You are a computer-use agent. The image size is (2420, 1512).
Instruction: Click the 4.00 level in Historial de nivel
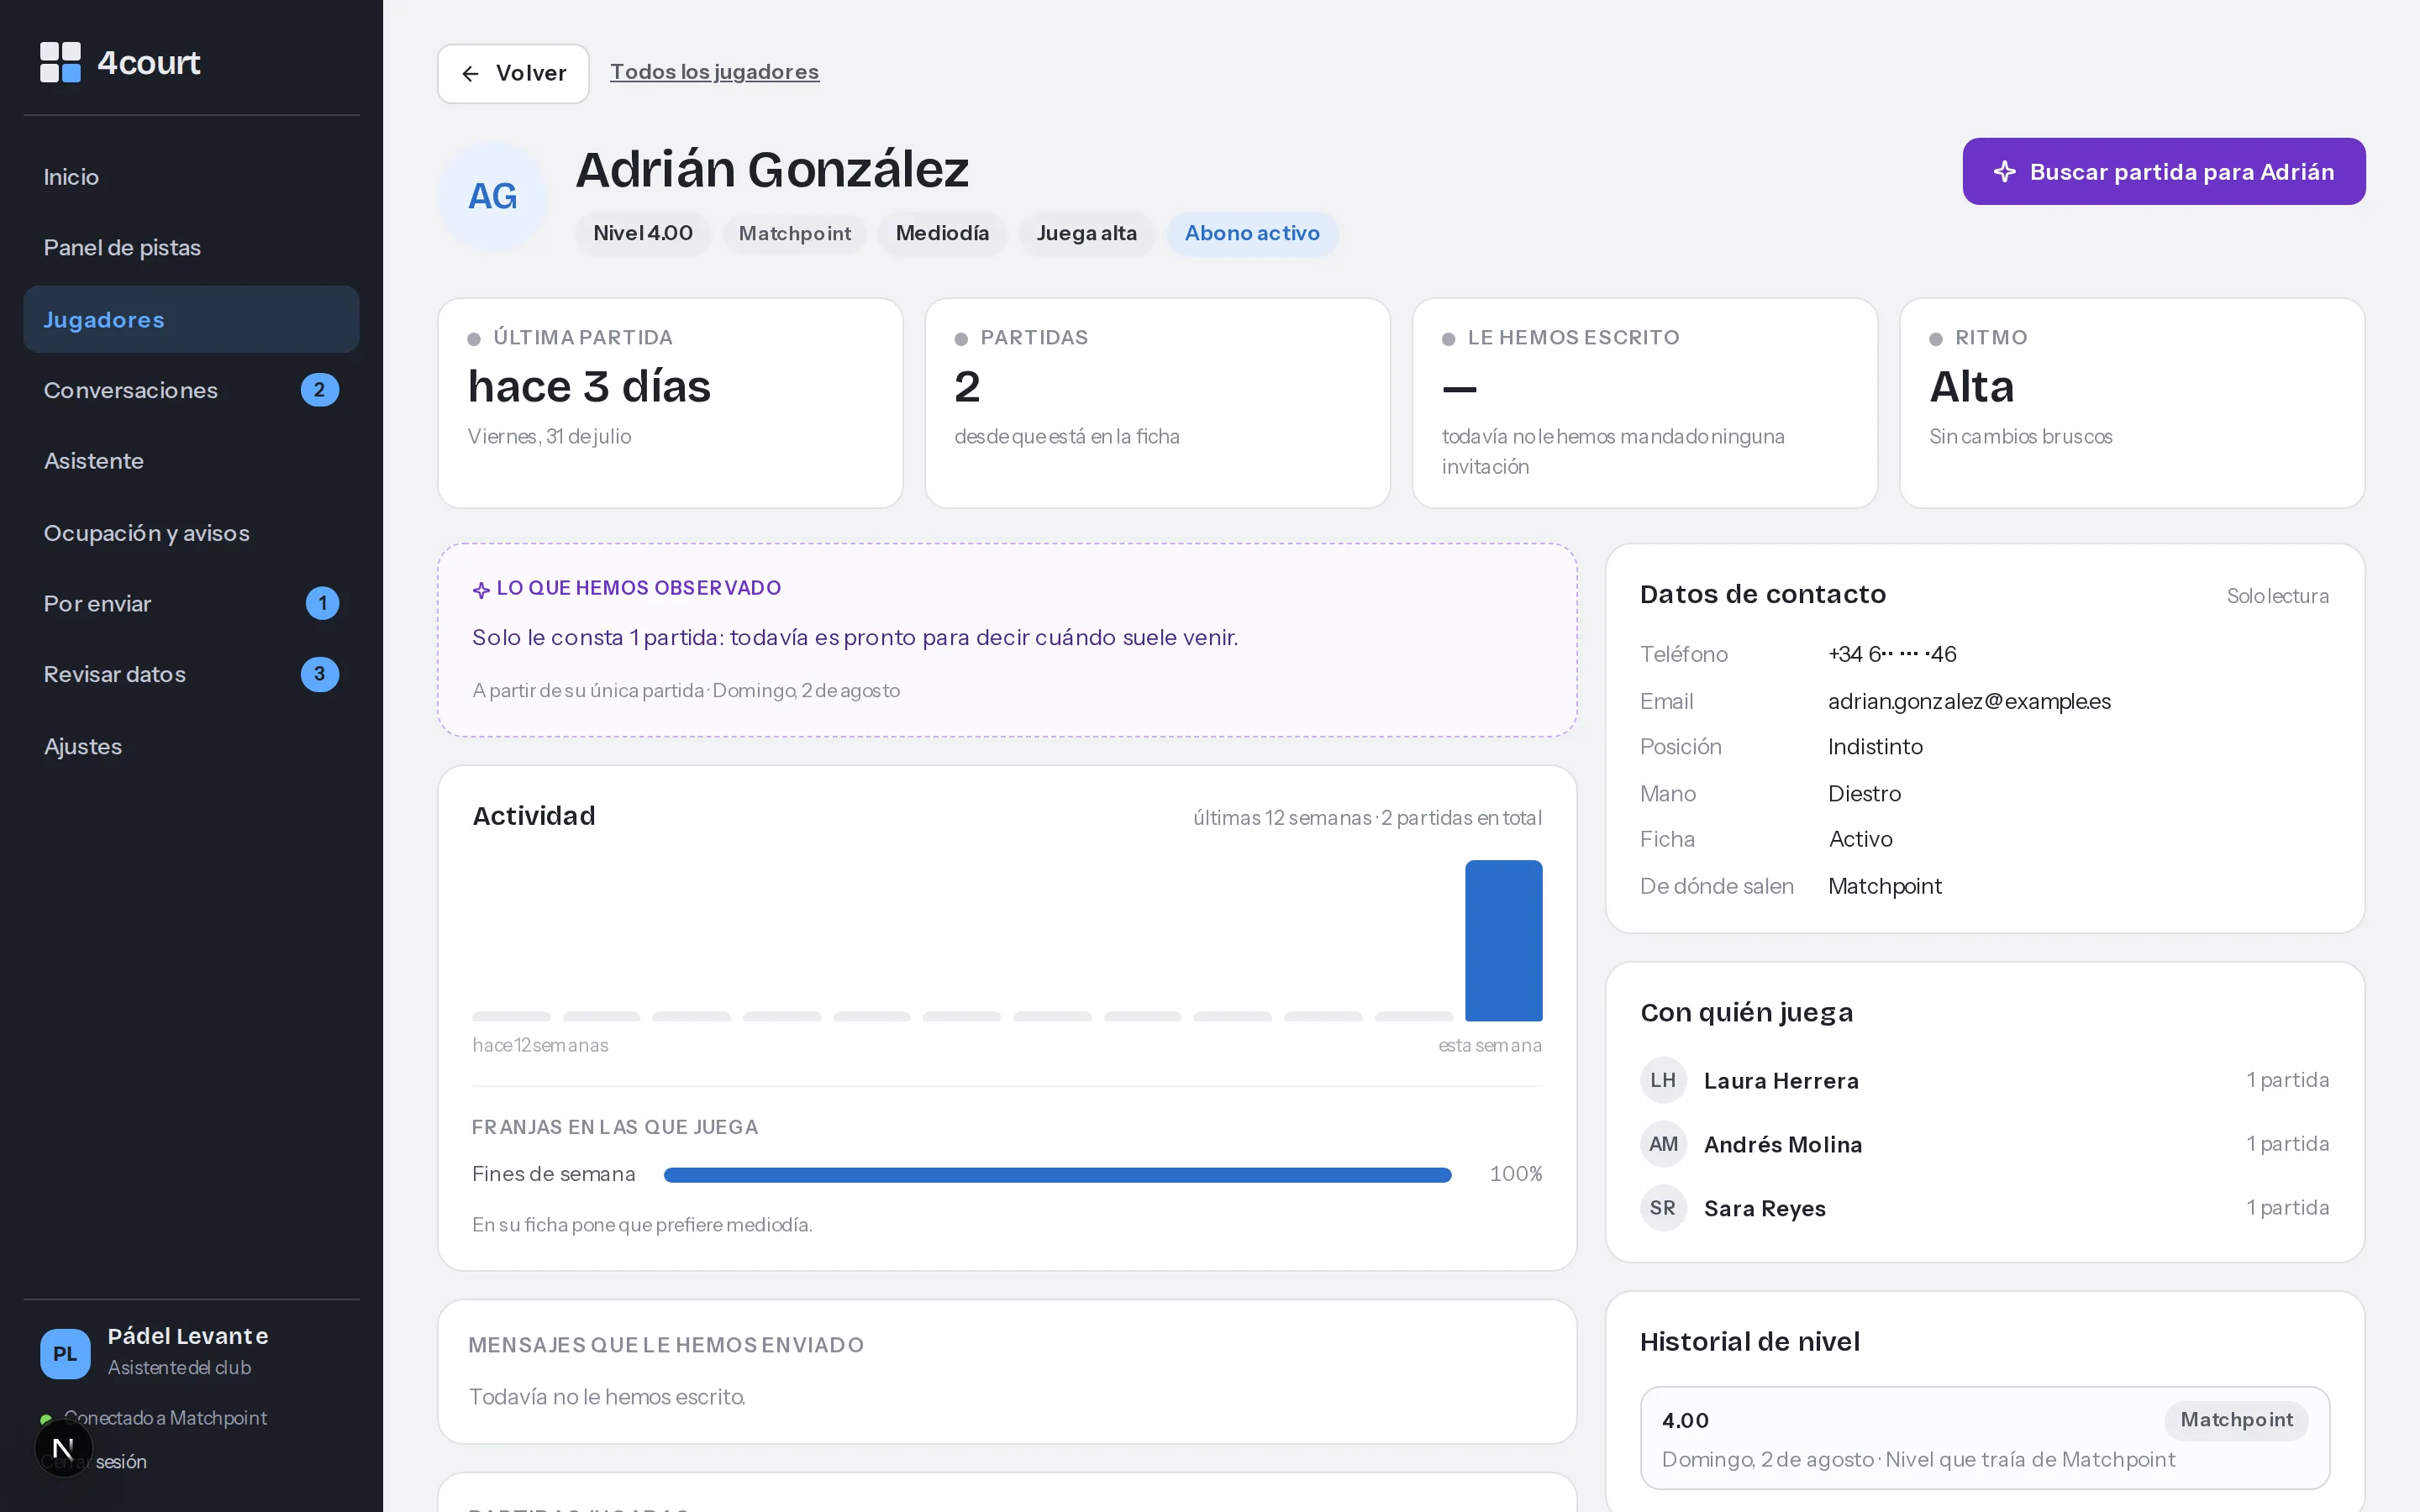[x=1685, y=1420]
